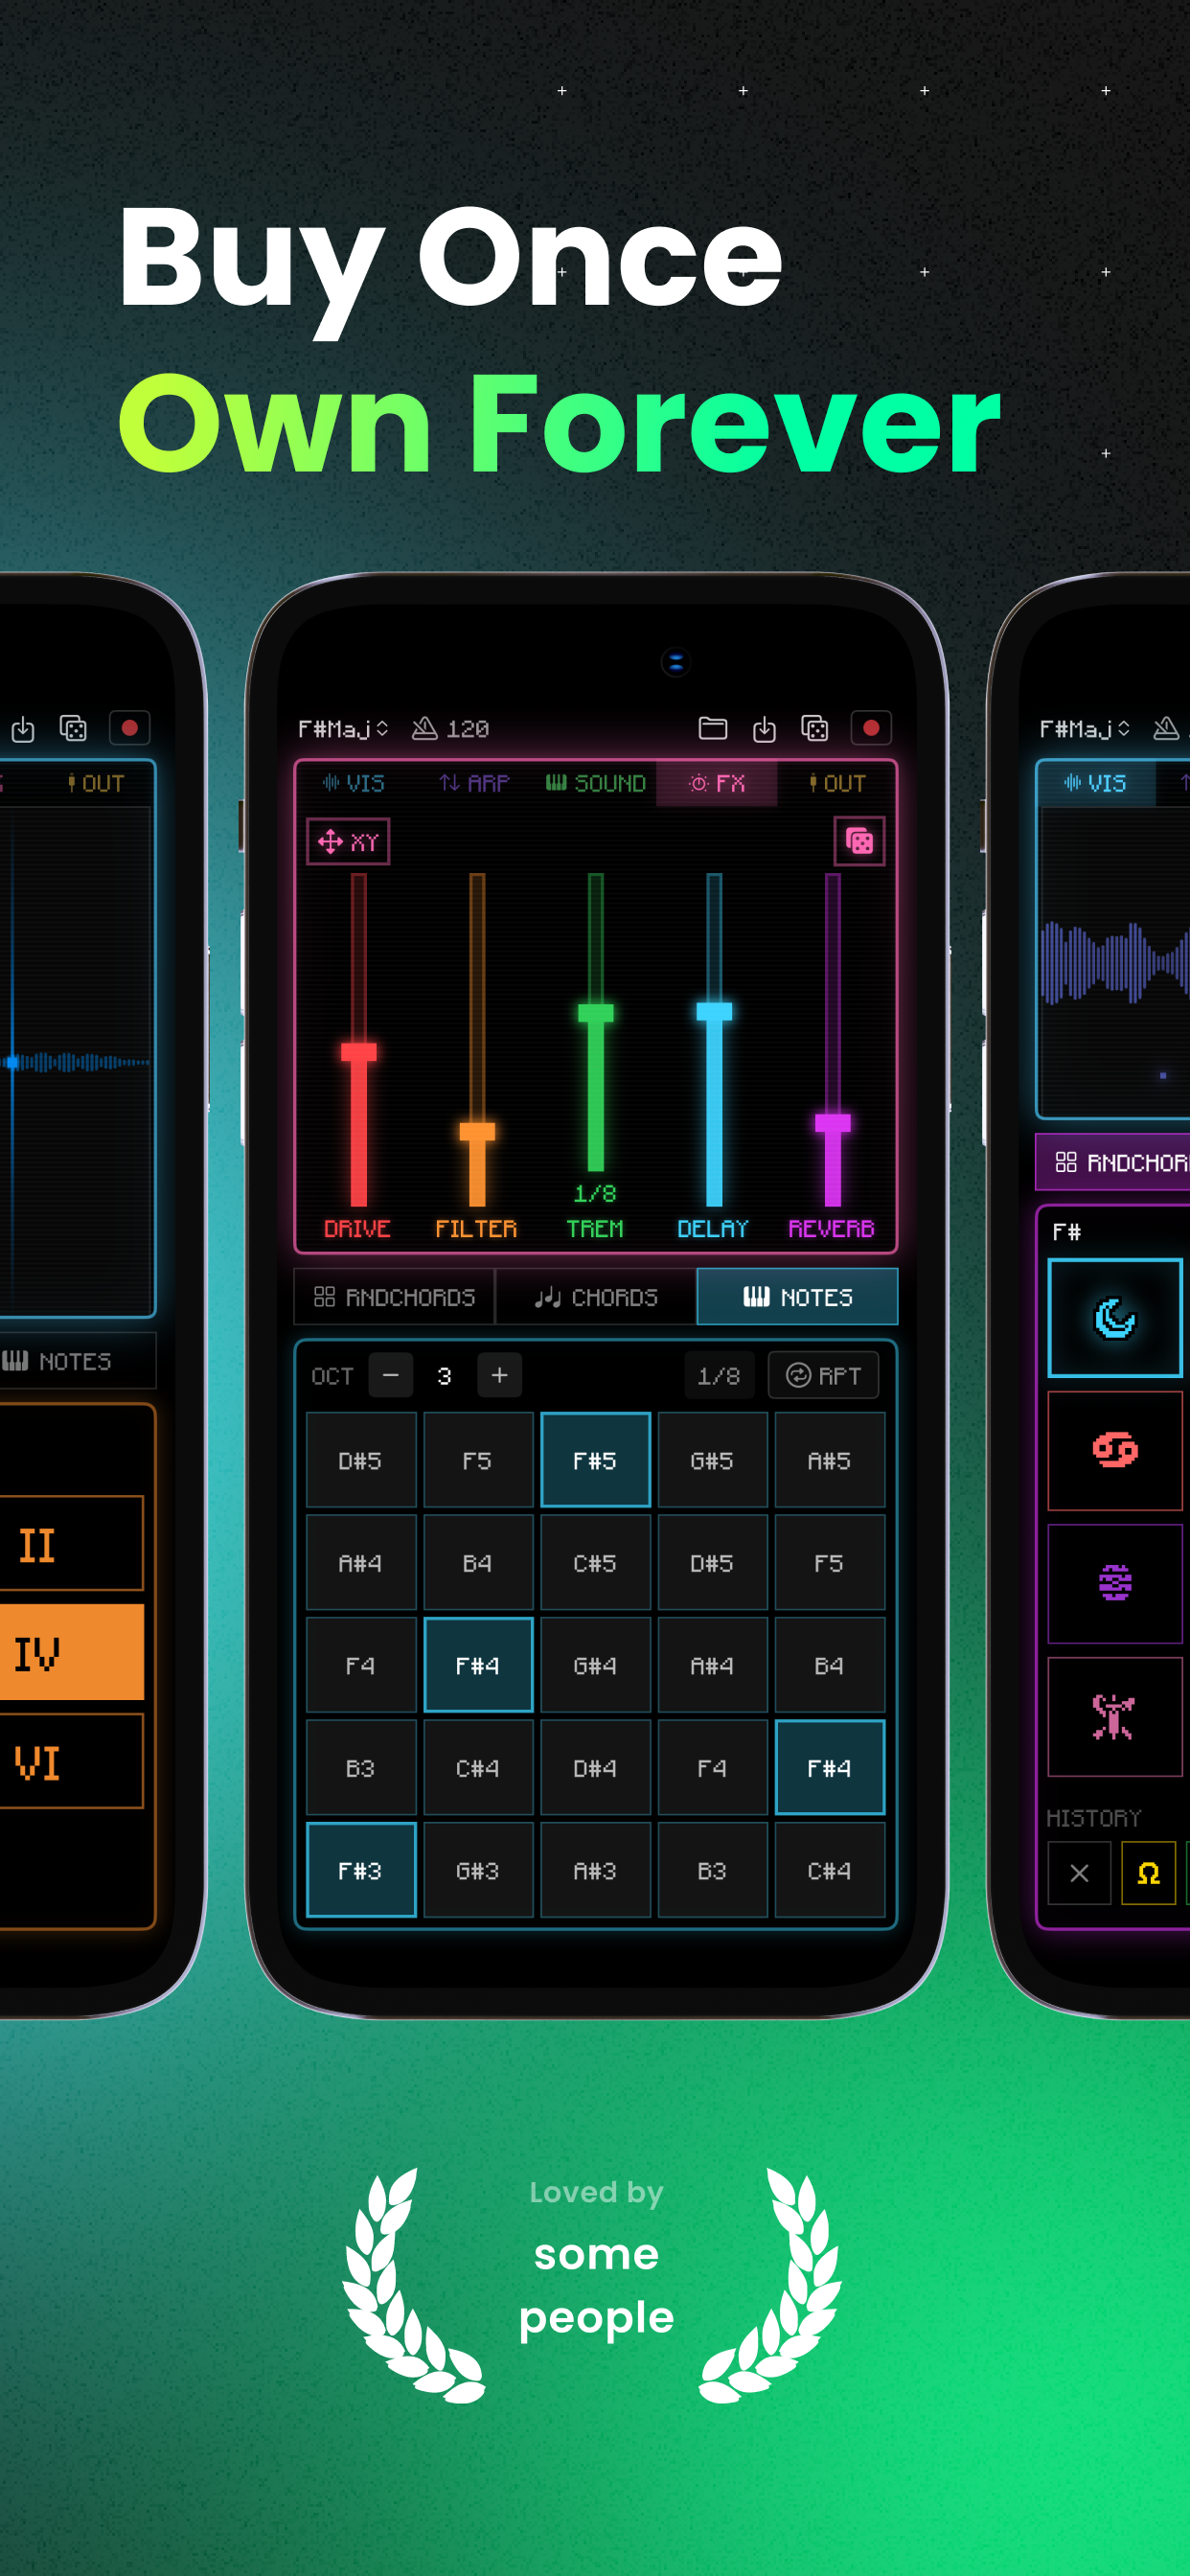This screenshot has width=1190, height=2576.
Task: Tap the dice randomize icon in center phone header
Action: click(815, 728)
